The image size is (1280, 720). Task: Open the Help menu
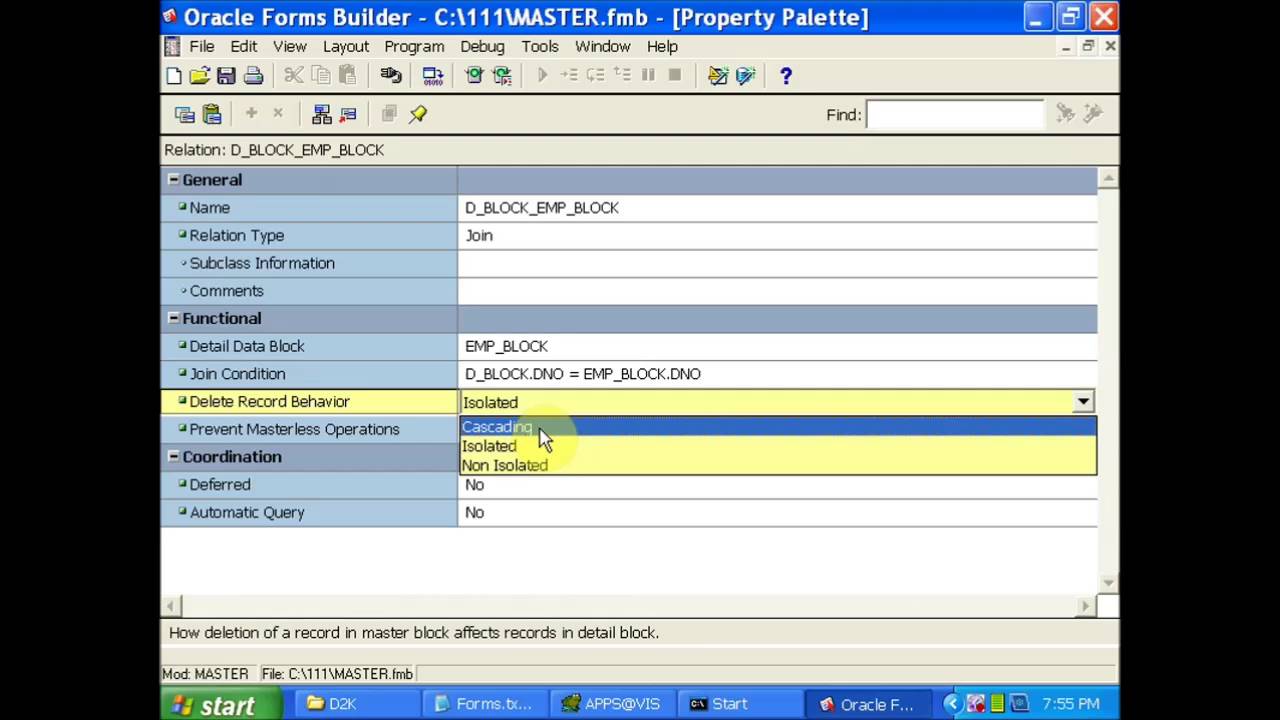point(662,46)
